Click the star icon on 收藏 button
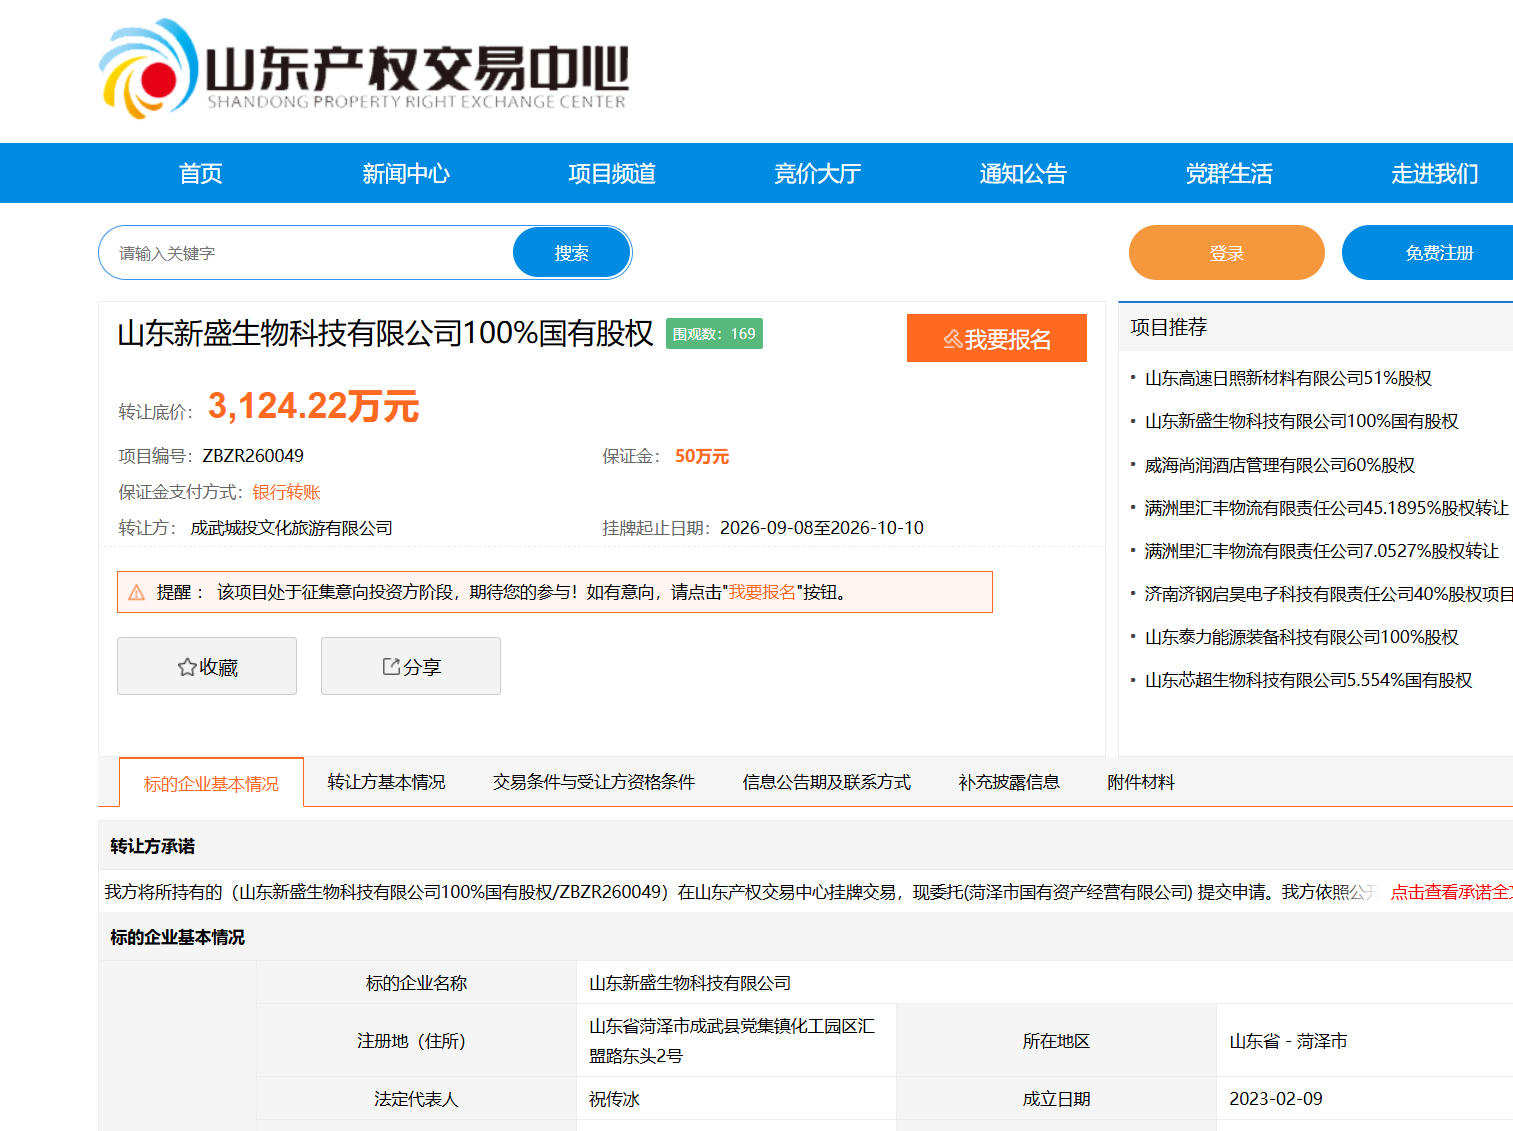The height and width of the screenshot is (1131, 1513). pyautogui.click(x=187, y=667)
